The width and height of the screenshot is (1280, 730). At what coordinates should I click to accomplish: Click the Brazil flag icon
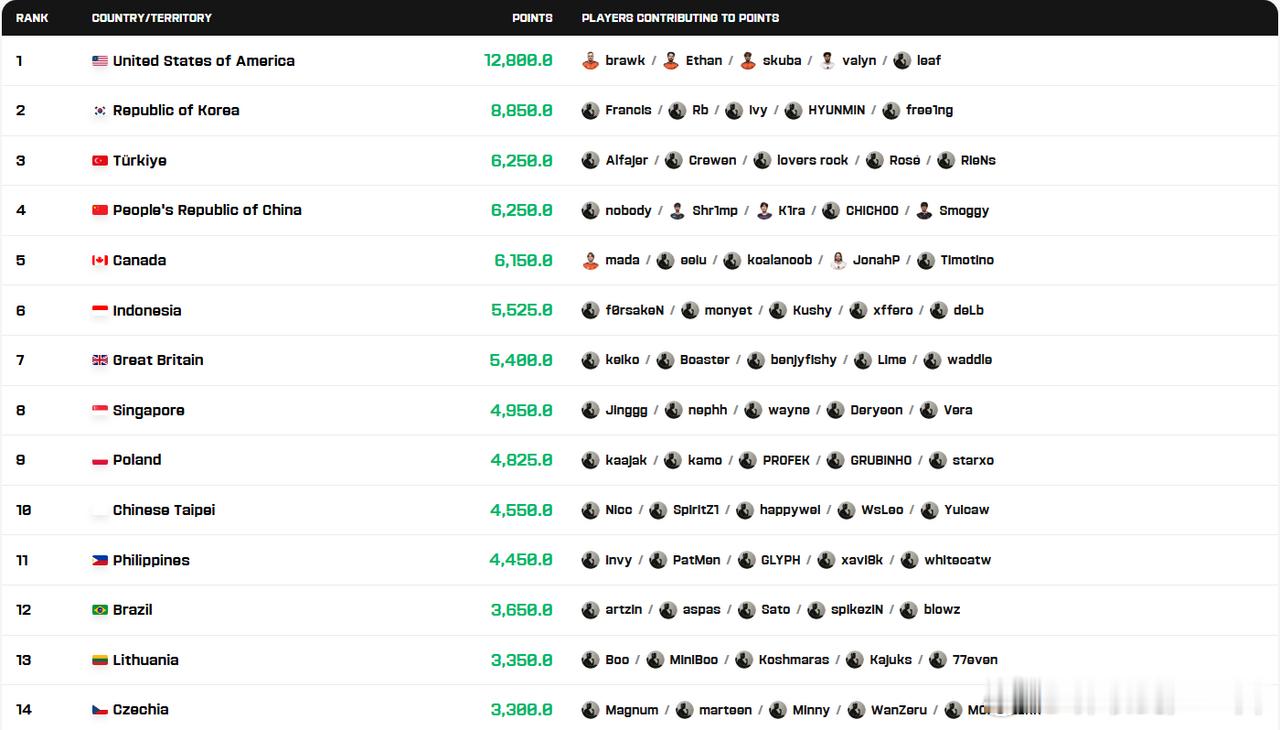(x=100, y=610)
